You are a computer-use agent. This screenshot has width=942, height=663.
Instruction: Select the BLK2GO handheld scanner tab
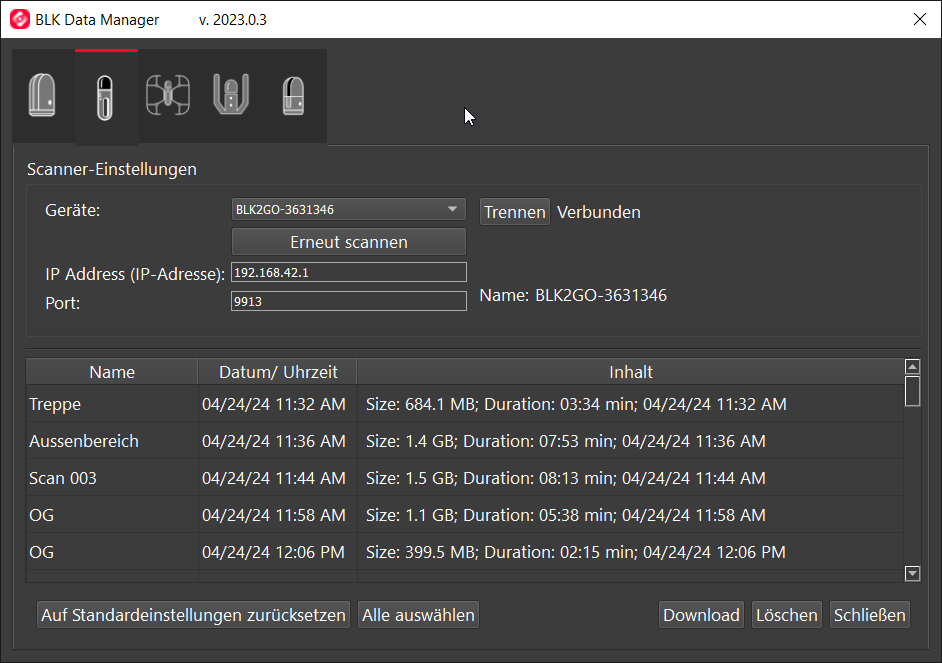(x=106, y=97)
